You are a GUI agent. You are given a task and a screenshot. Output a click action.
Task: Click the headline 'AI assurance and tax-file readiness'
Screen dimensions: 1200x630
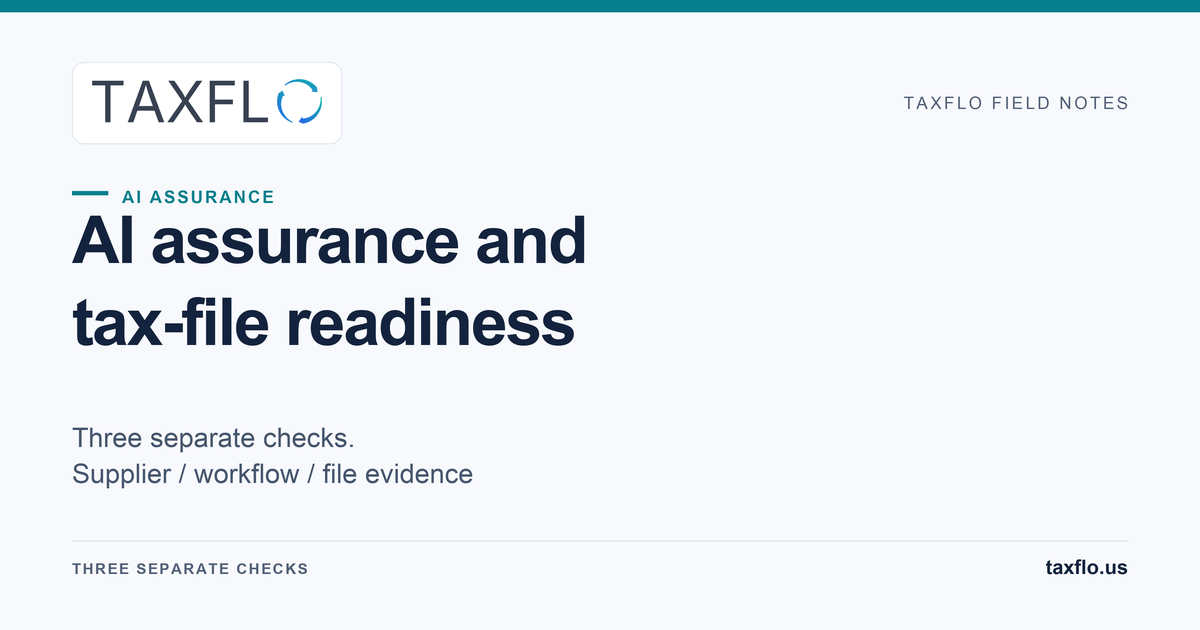click(x=329, y=282)
